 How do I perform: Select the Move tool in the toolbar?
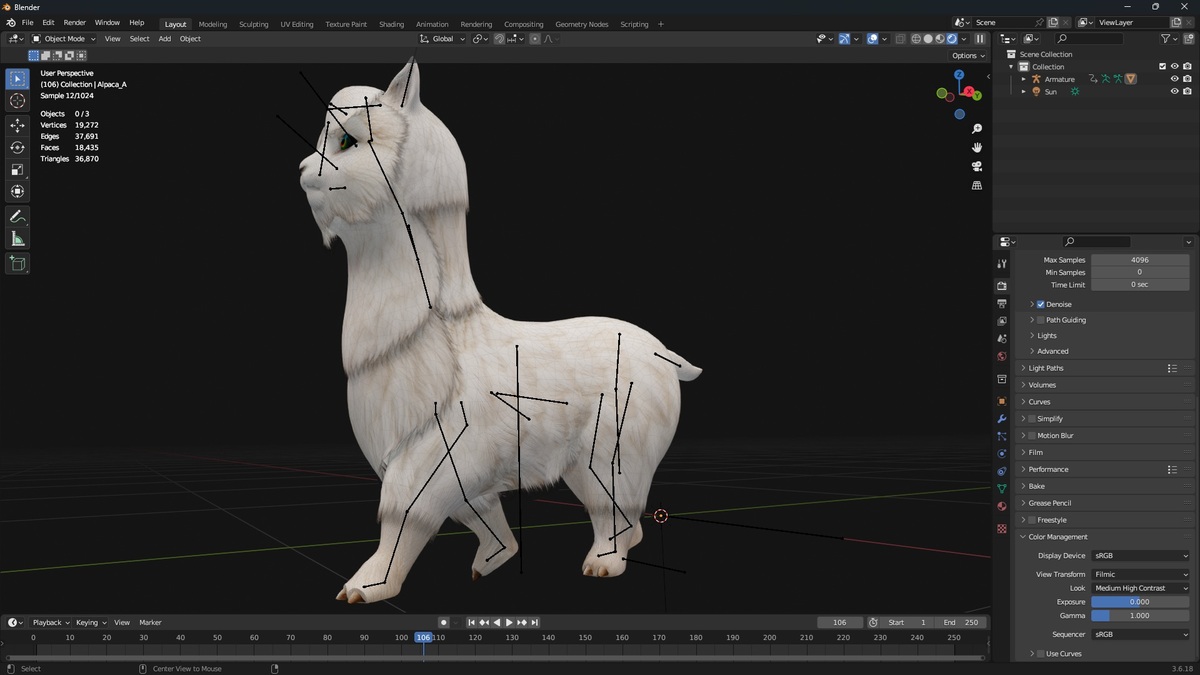(17, 125)
